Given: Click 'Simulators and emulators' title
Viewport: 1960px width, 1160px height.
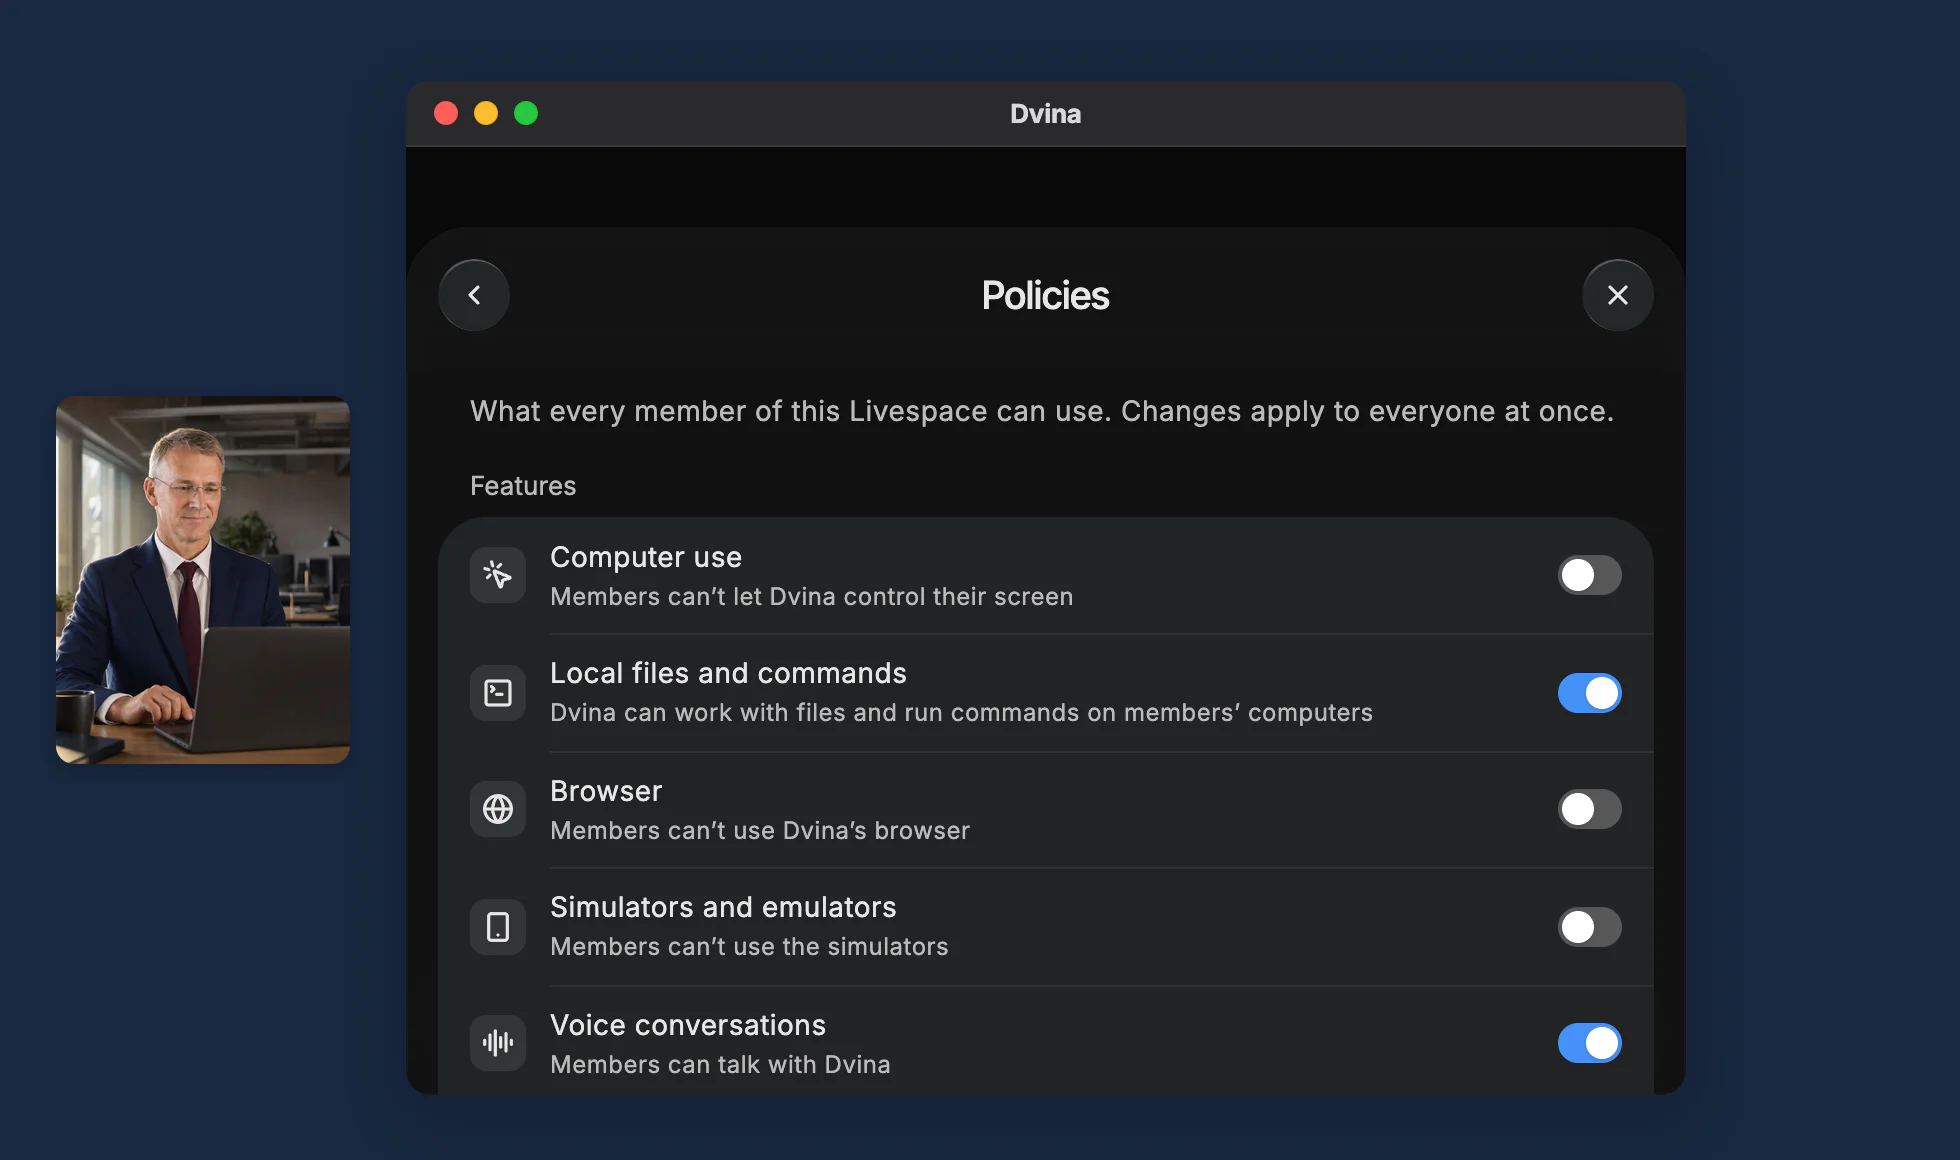Looking at the screenshot, I should tap(723, 907).
